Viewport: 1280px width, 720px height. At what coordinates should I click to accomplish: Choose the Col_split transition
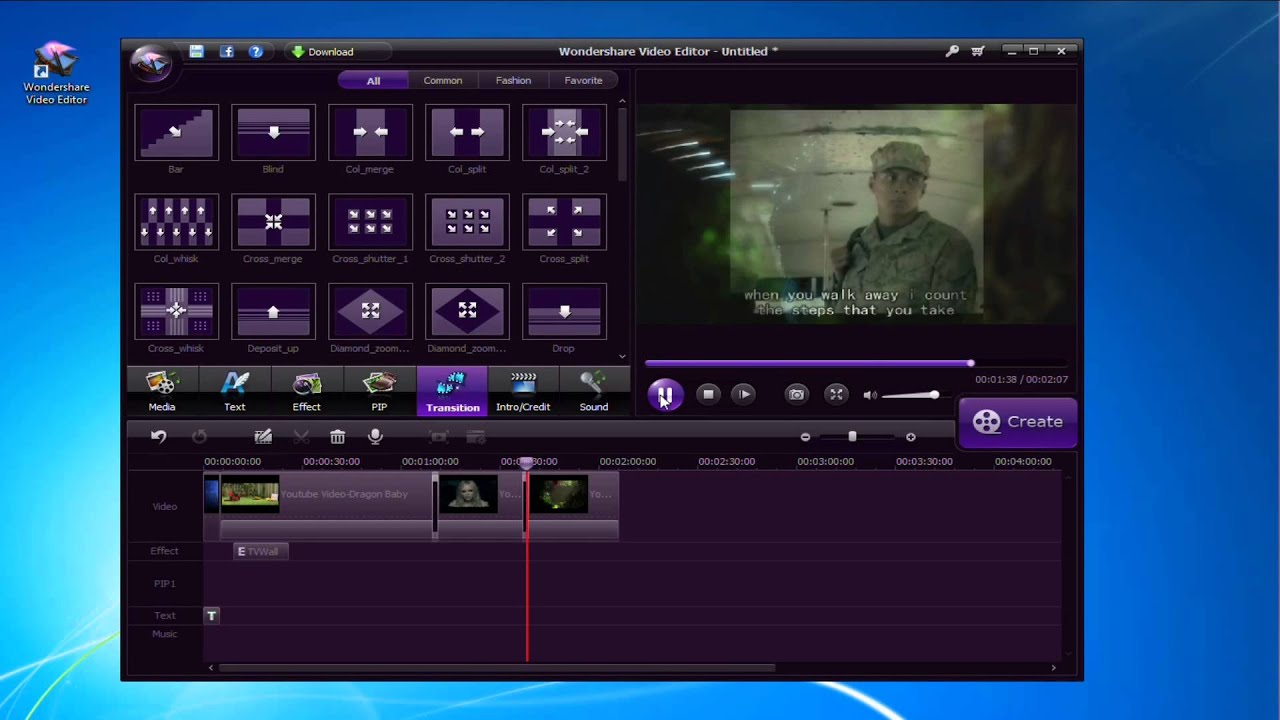pos(467,132)
